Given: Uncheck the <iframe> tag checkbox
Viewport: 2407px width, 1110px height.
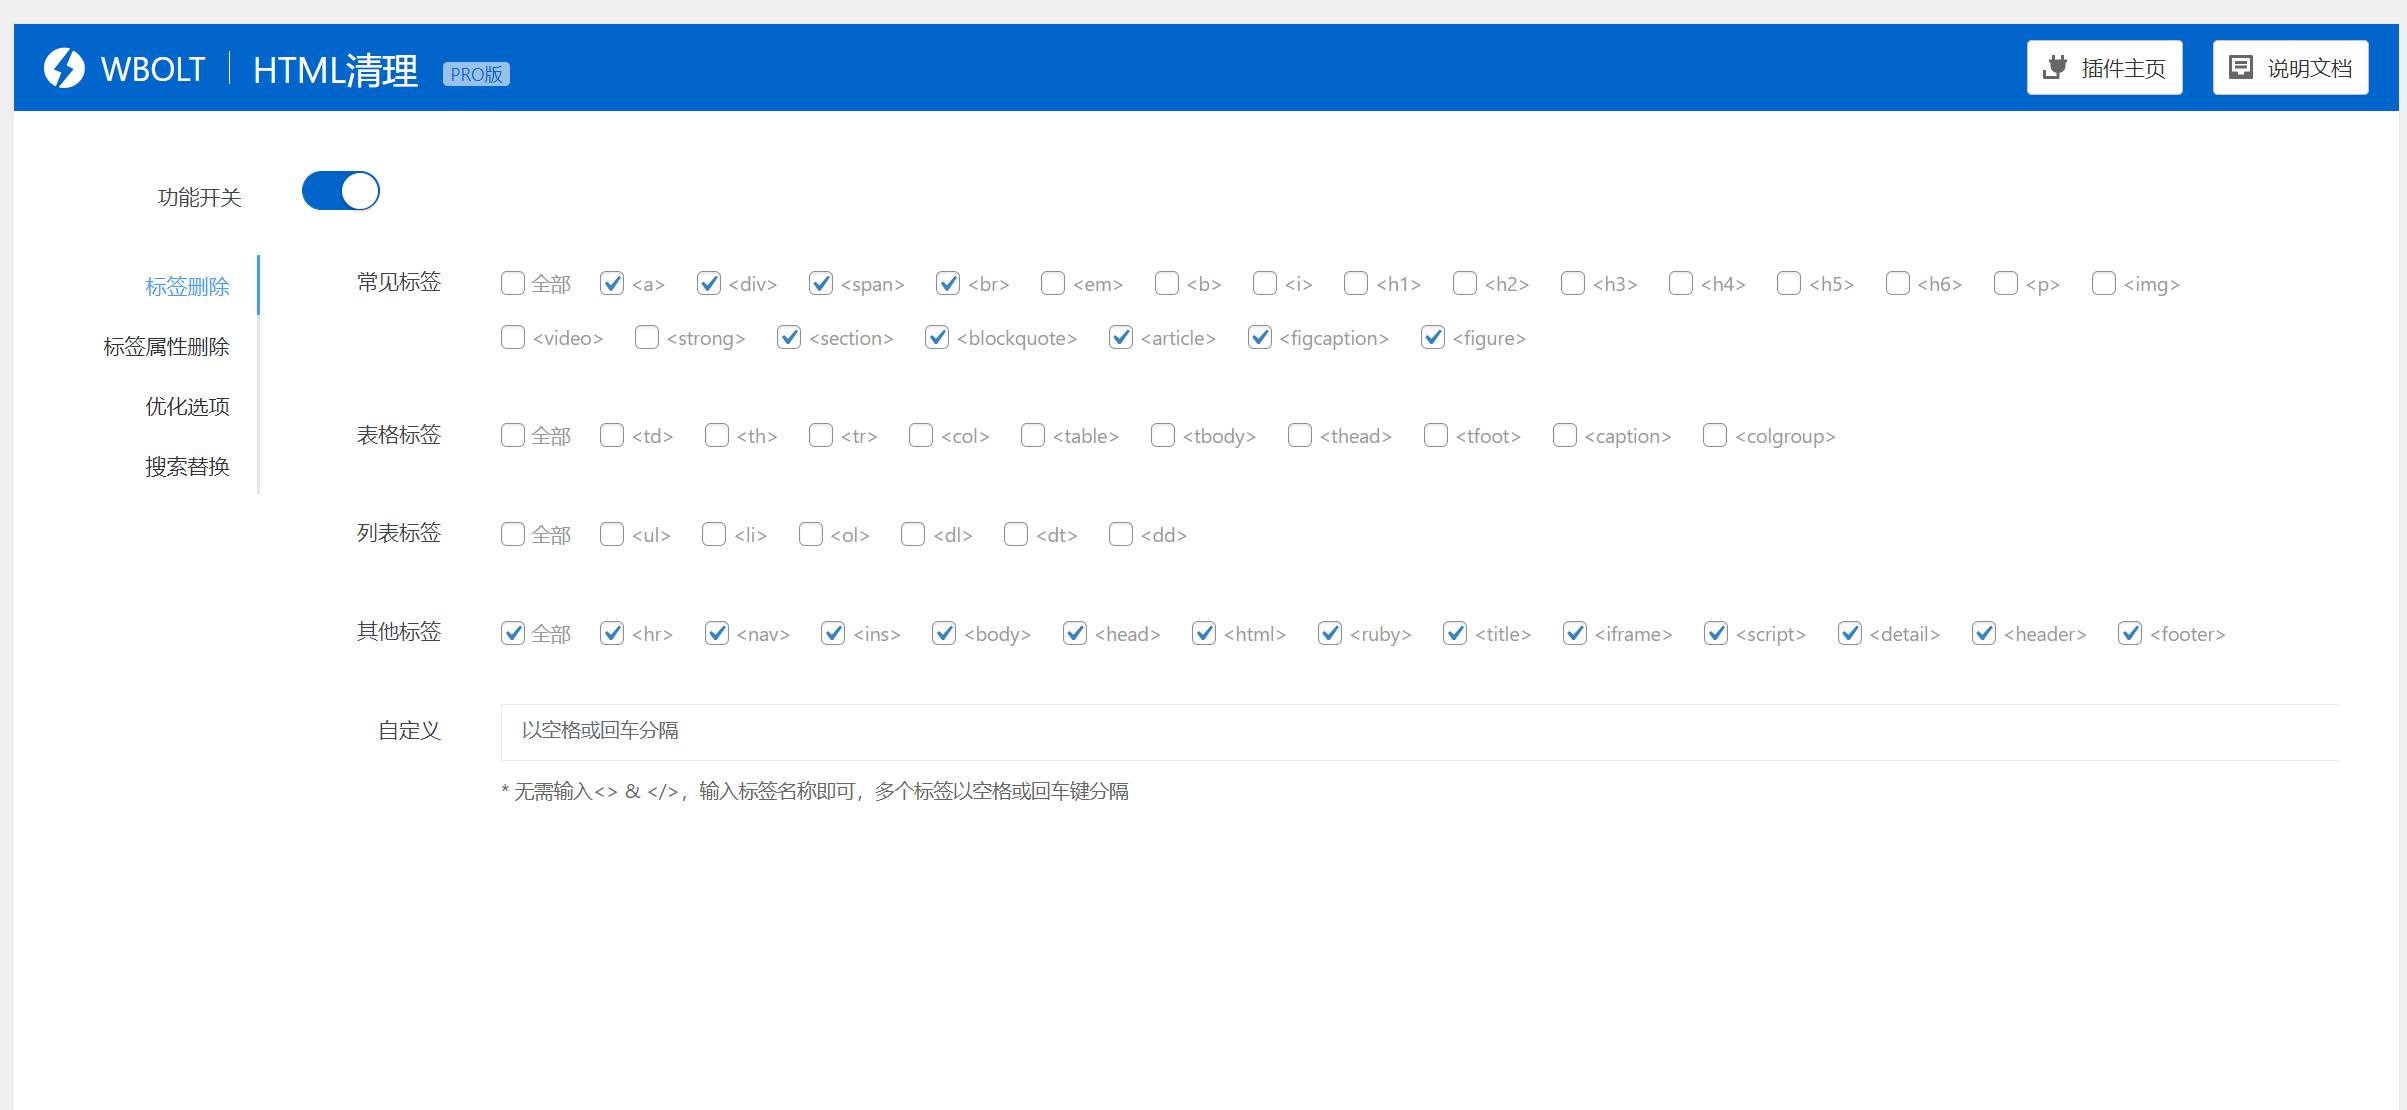Looking at the screenshot, I should tap(1575, 633).
